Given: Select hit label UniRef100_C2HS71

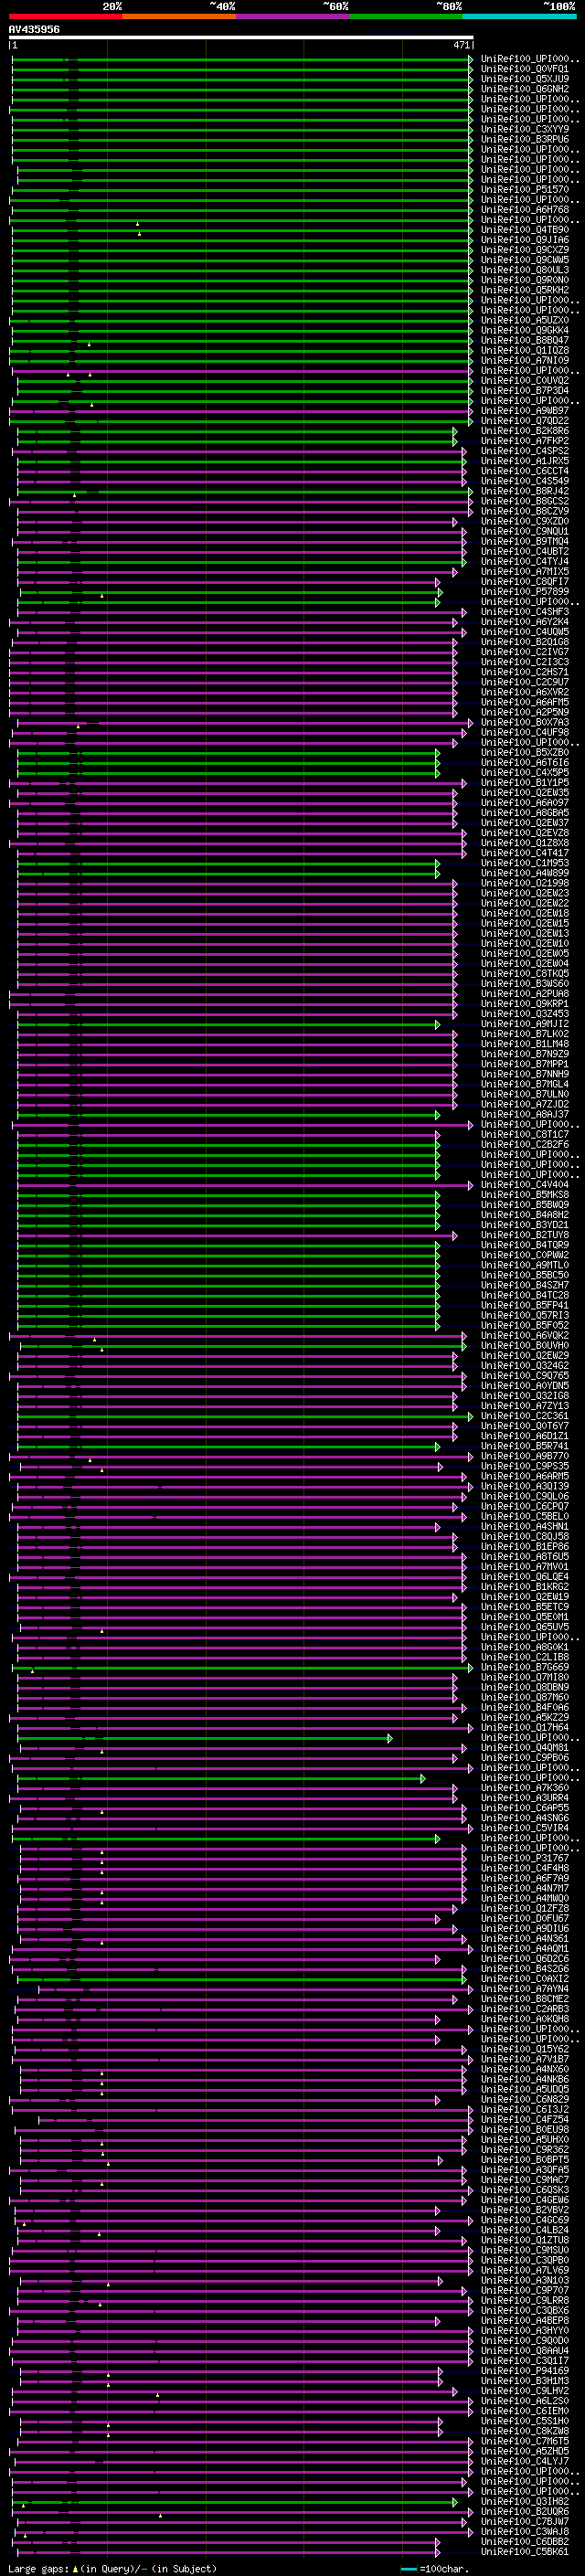Looking at the screenshot, I should (525, 672).
